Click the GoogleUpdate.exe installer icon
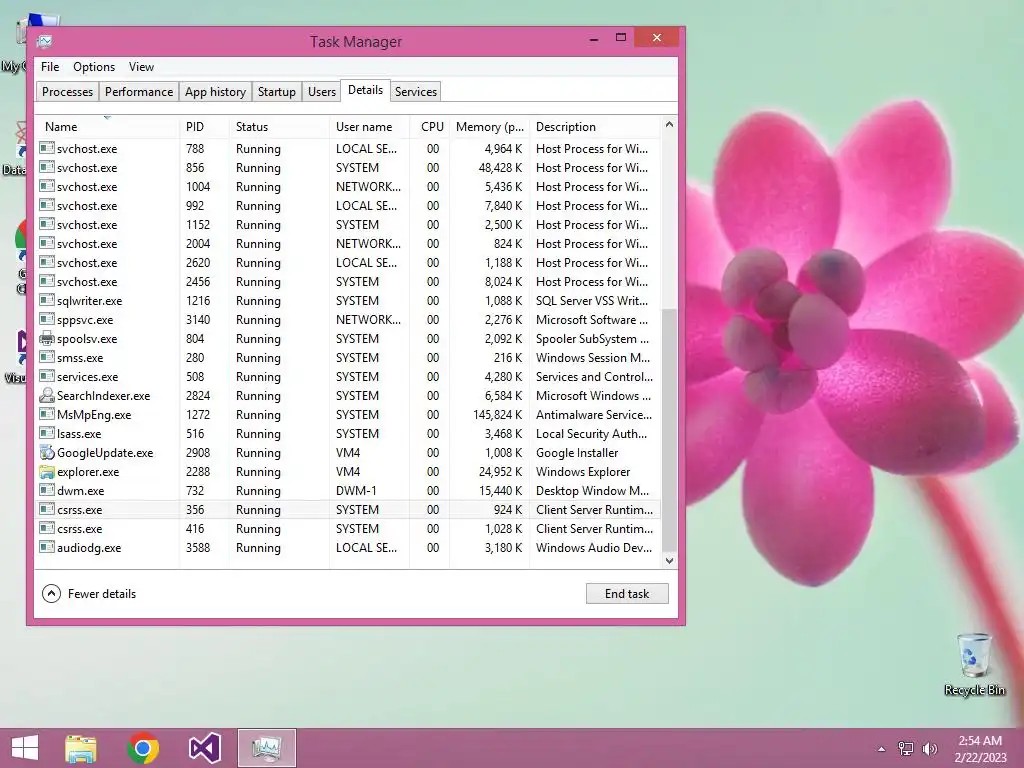The image size is (1024, 768). click(46, 453)
